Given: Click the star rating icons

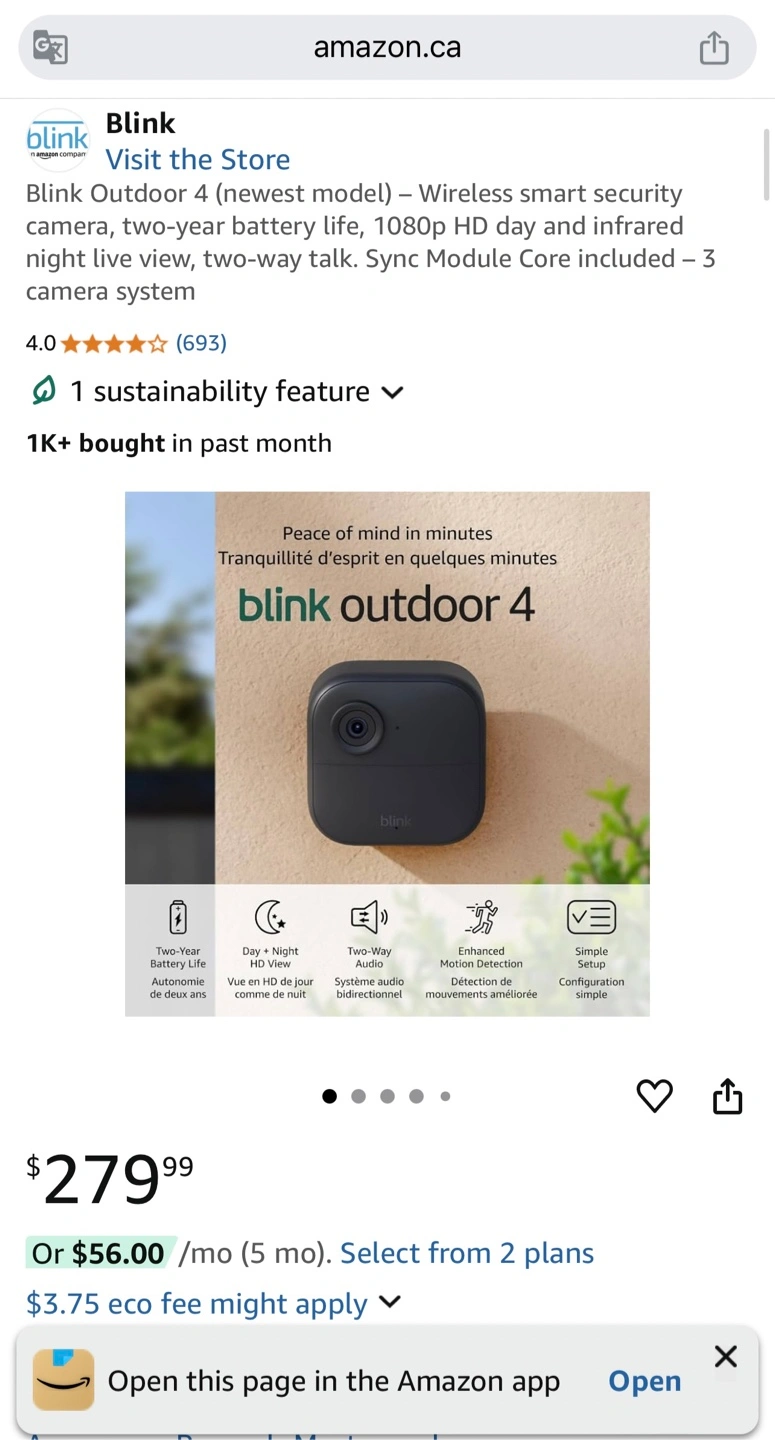Looking at the screenshot, I should tap(114, 344).
